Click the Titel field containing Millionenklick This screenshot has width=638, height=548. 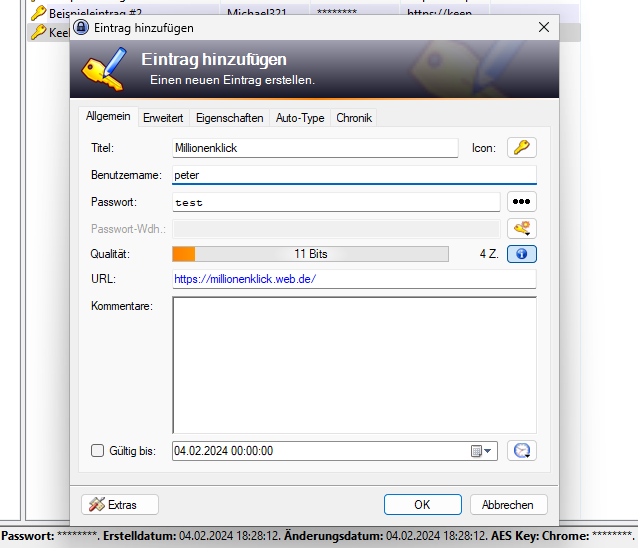coord(315,148)
